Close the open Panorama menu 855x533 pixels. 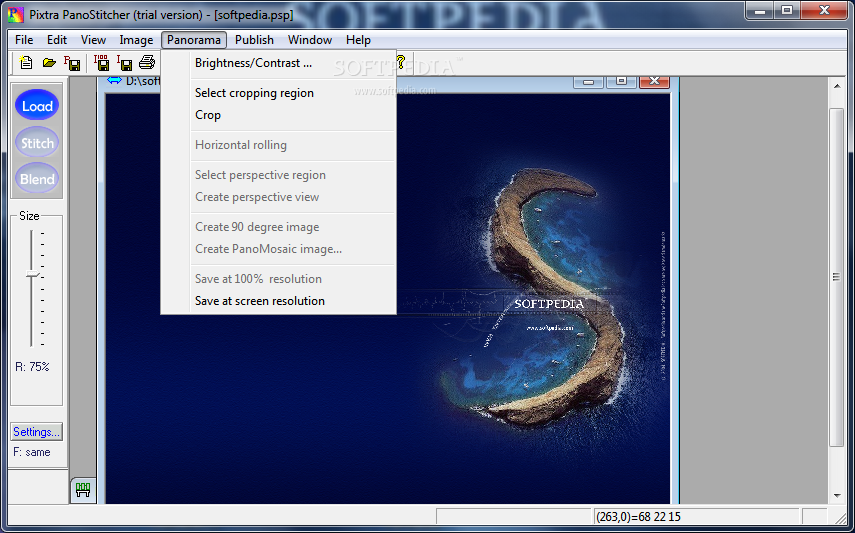(194, 40)
